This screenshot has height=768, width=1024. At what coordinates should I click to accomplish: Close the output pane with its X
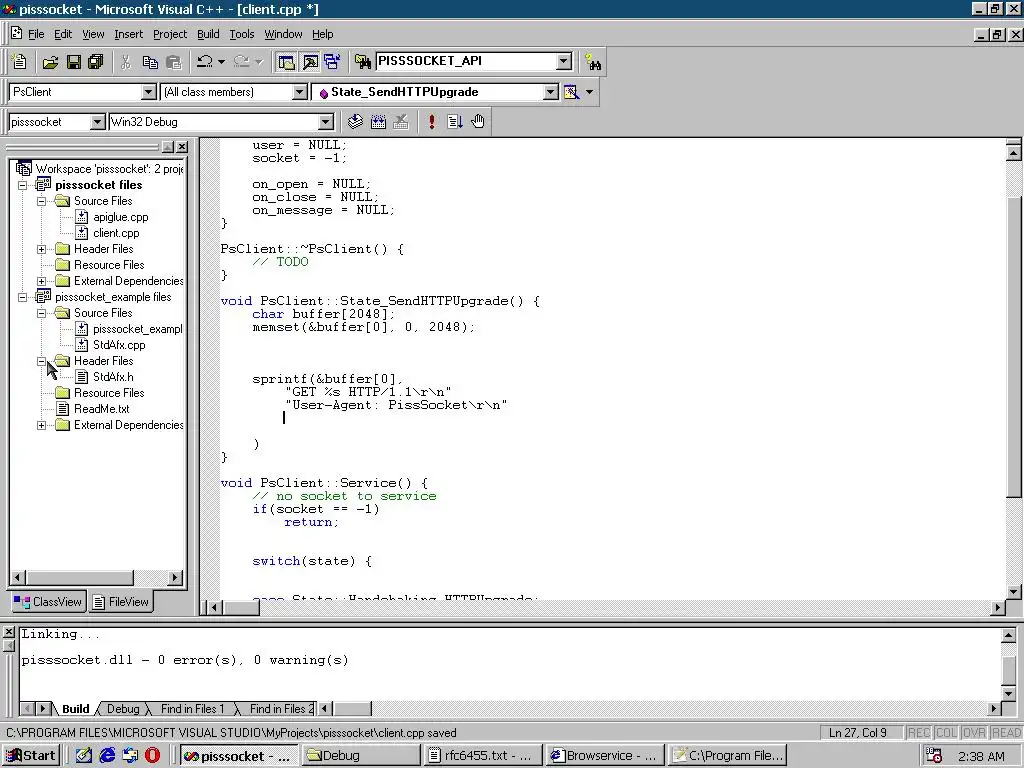click(8, 632)
